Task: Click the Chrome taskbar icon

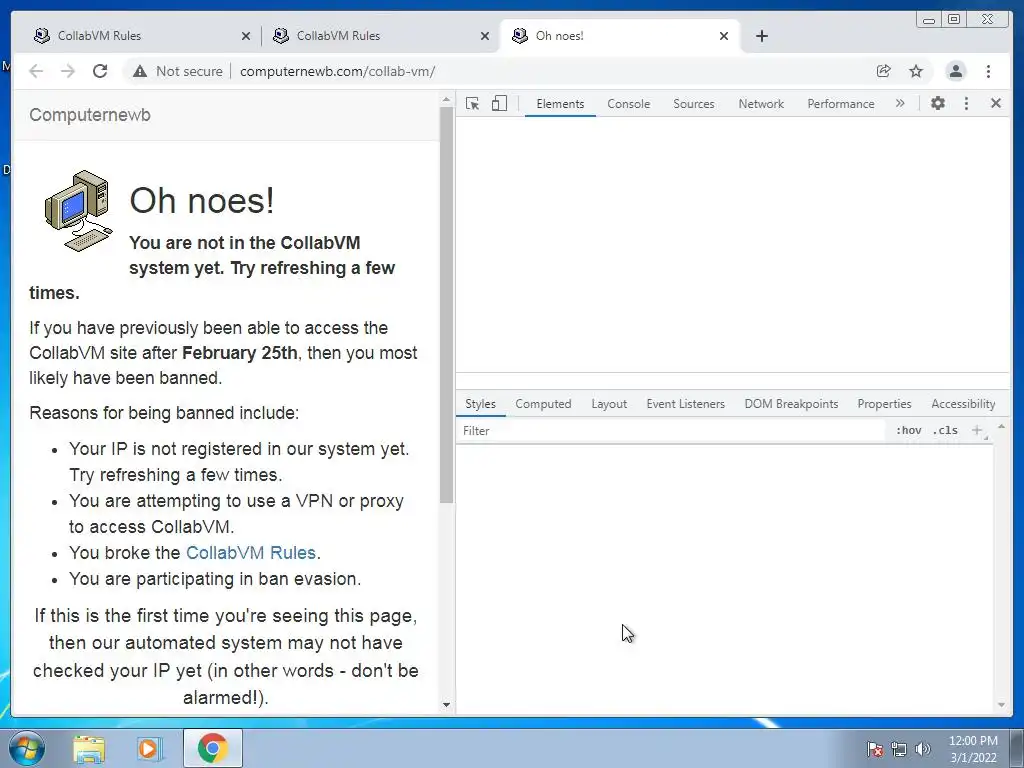Action: pyautogui.click(x=212, y=748)
